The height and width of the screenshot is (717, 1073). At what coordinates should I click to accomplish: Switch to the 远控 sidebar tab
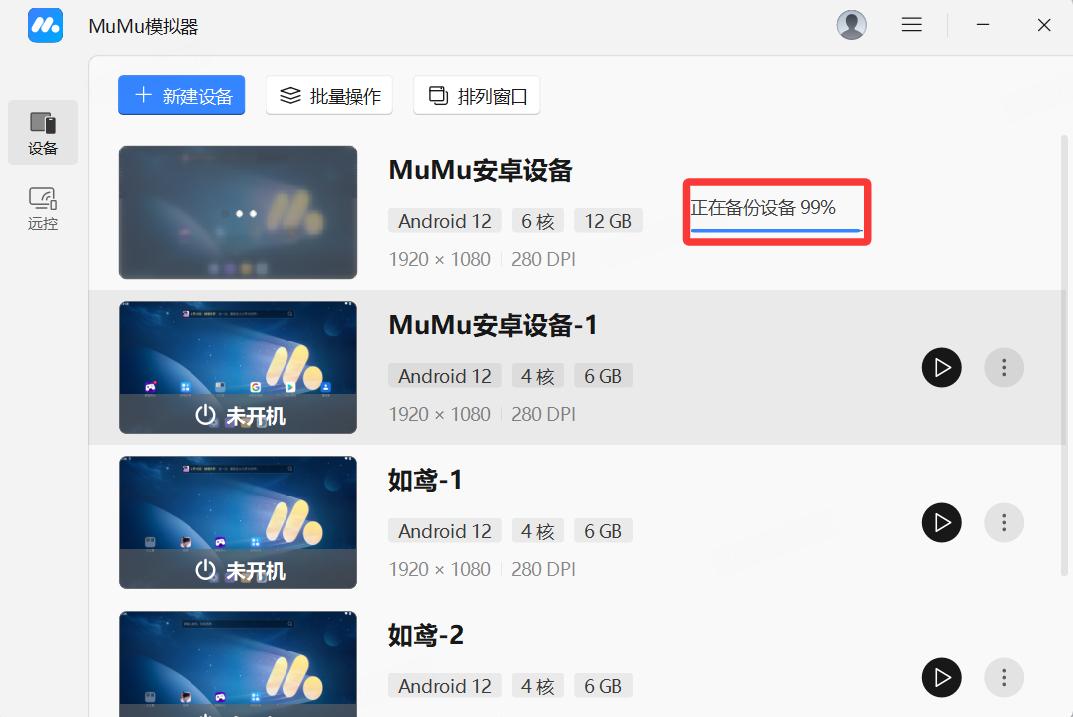[x=43, y=209]
